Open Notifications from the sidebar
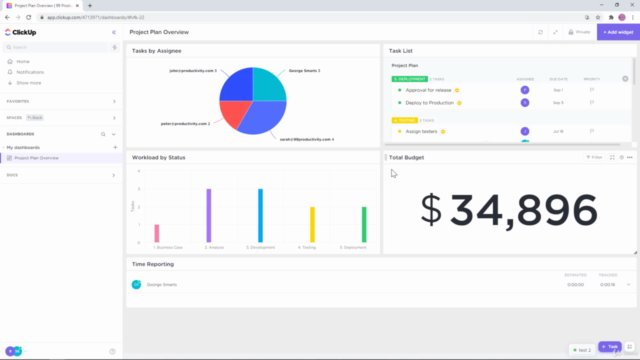The height and width of the screenshot is (360, 640). pos(30,72)
